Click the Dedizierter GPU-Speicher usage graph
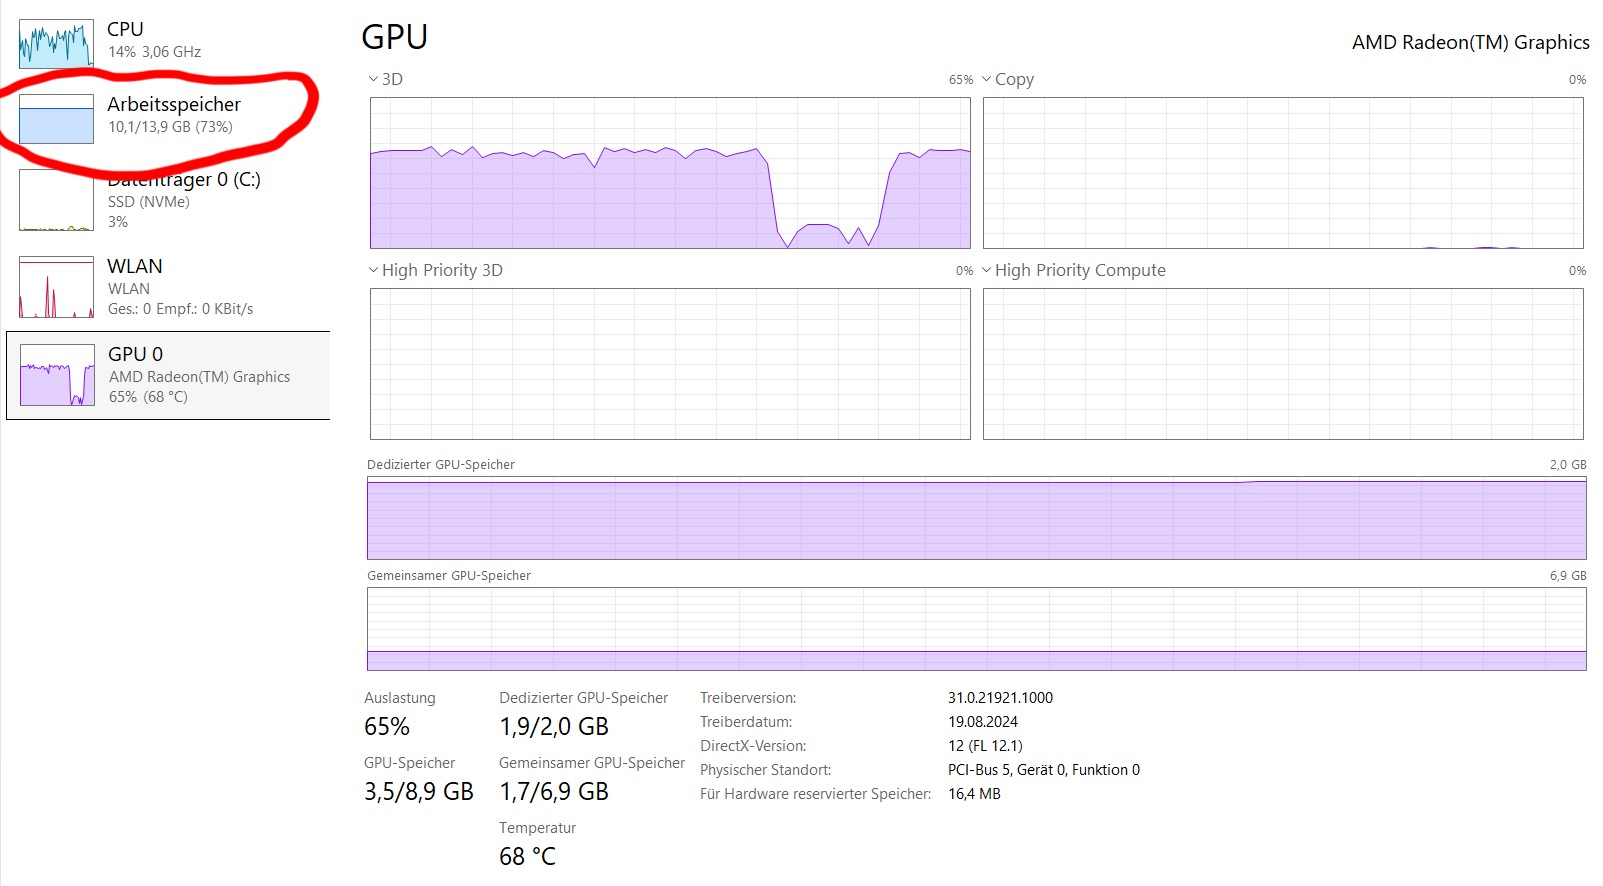This screenshot has height=886, width=1603. 976,518
